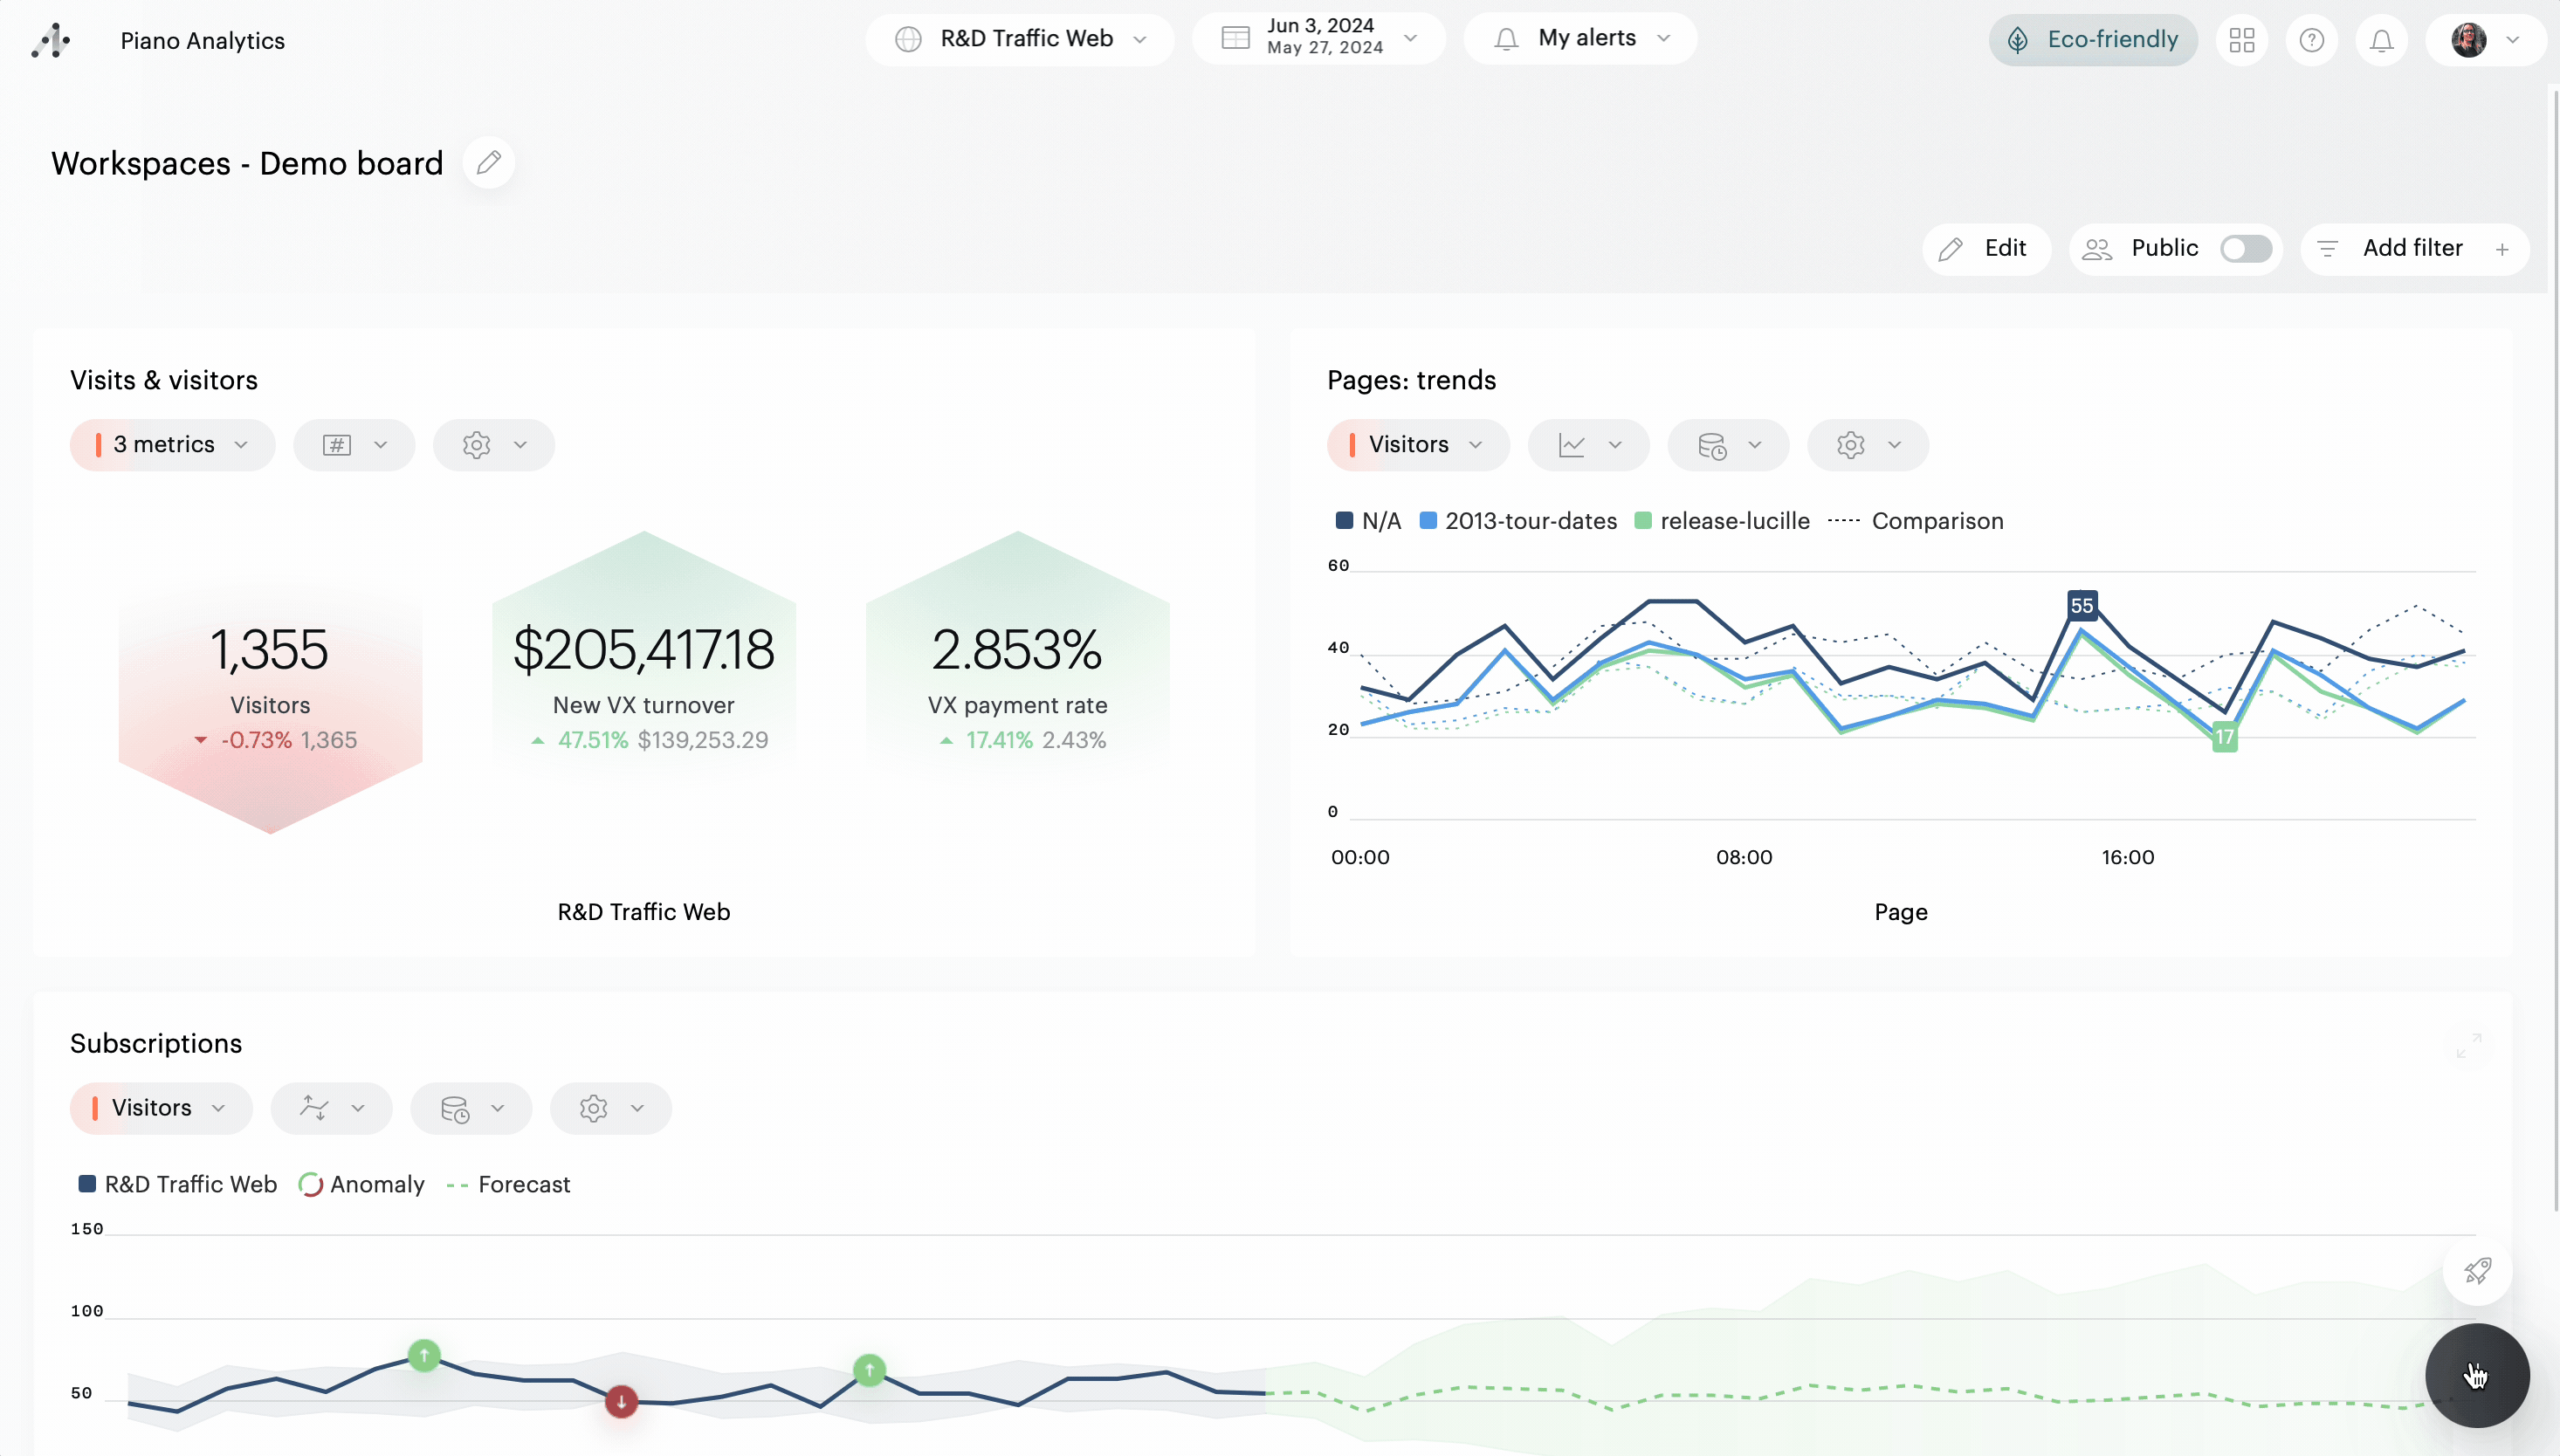Click the Page axis label
This screenshot has width=2560, height=1456.
(1901, 912)
